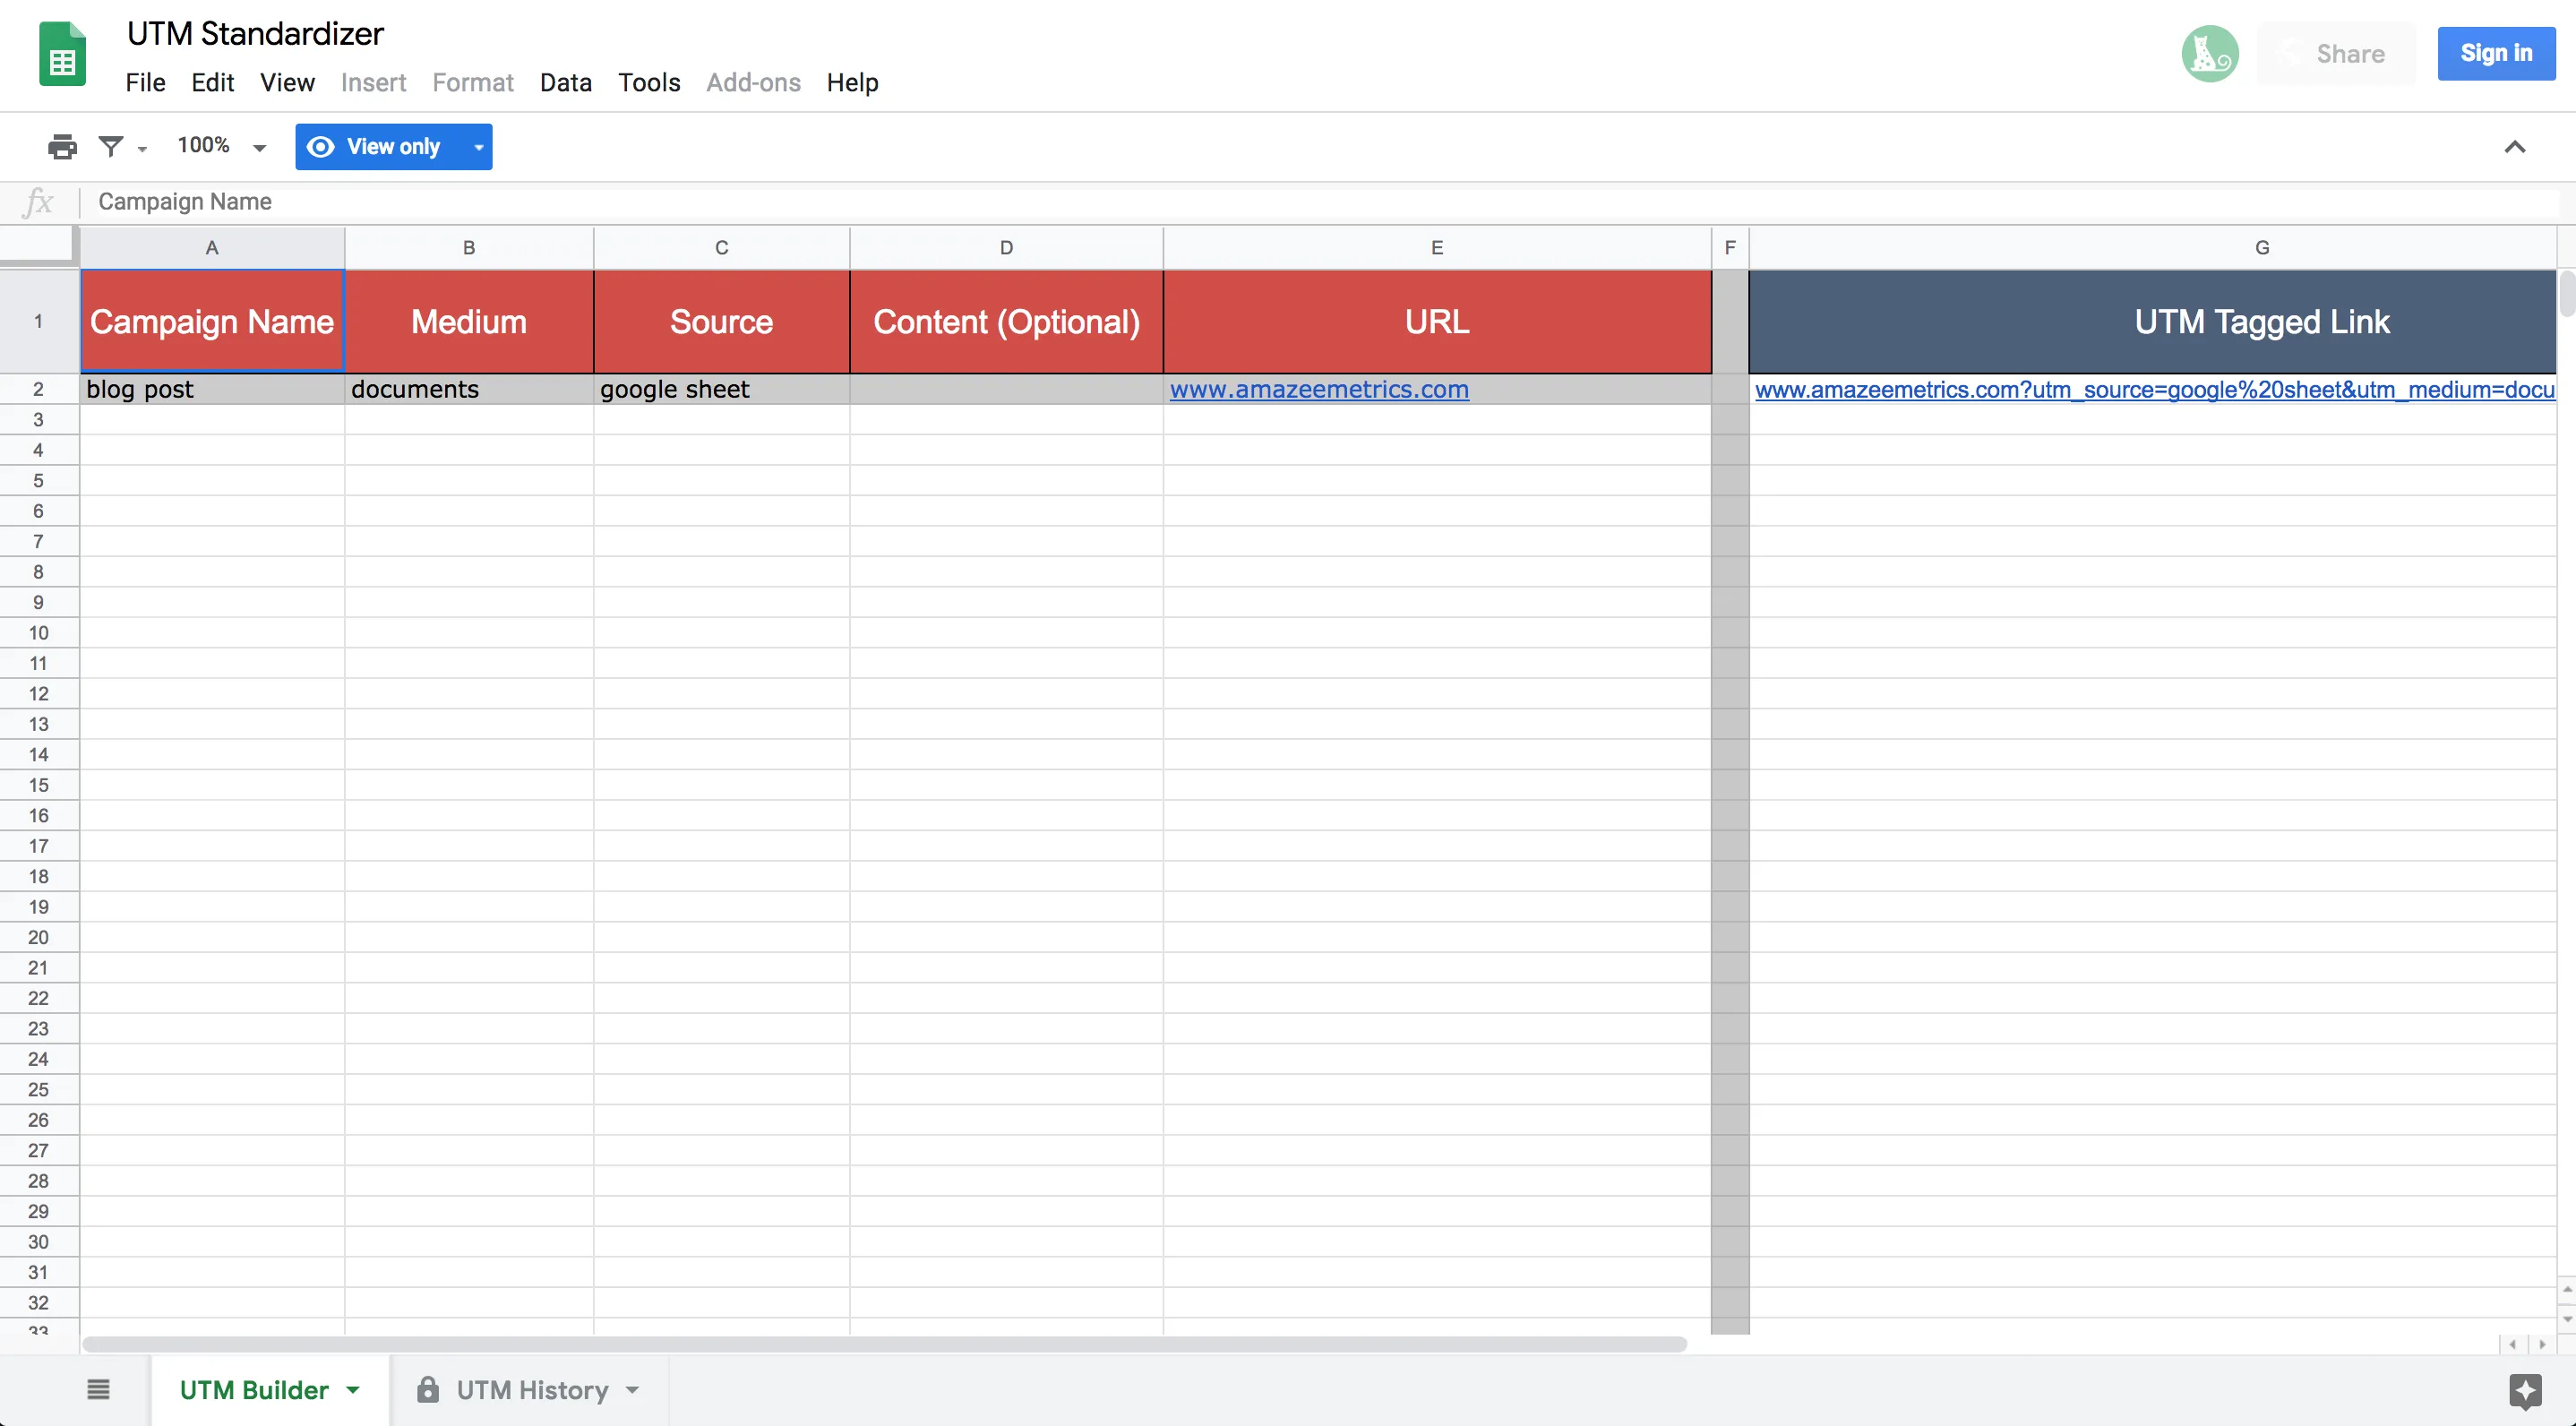Open the all-sheets list hamburger icon
2576x1426 pixels.
pos(97,1390)
